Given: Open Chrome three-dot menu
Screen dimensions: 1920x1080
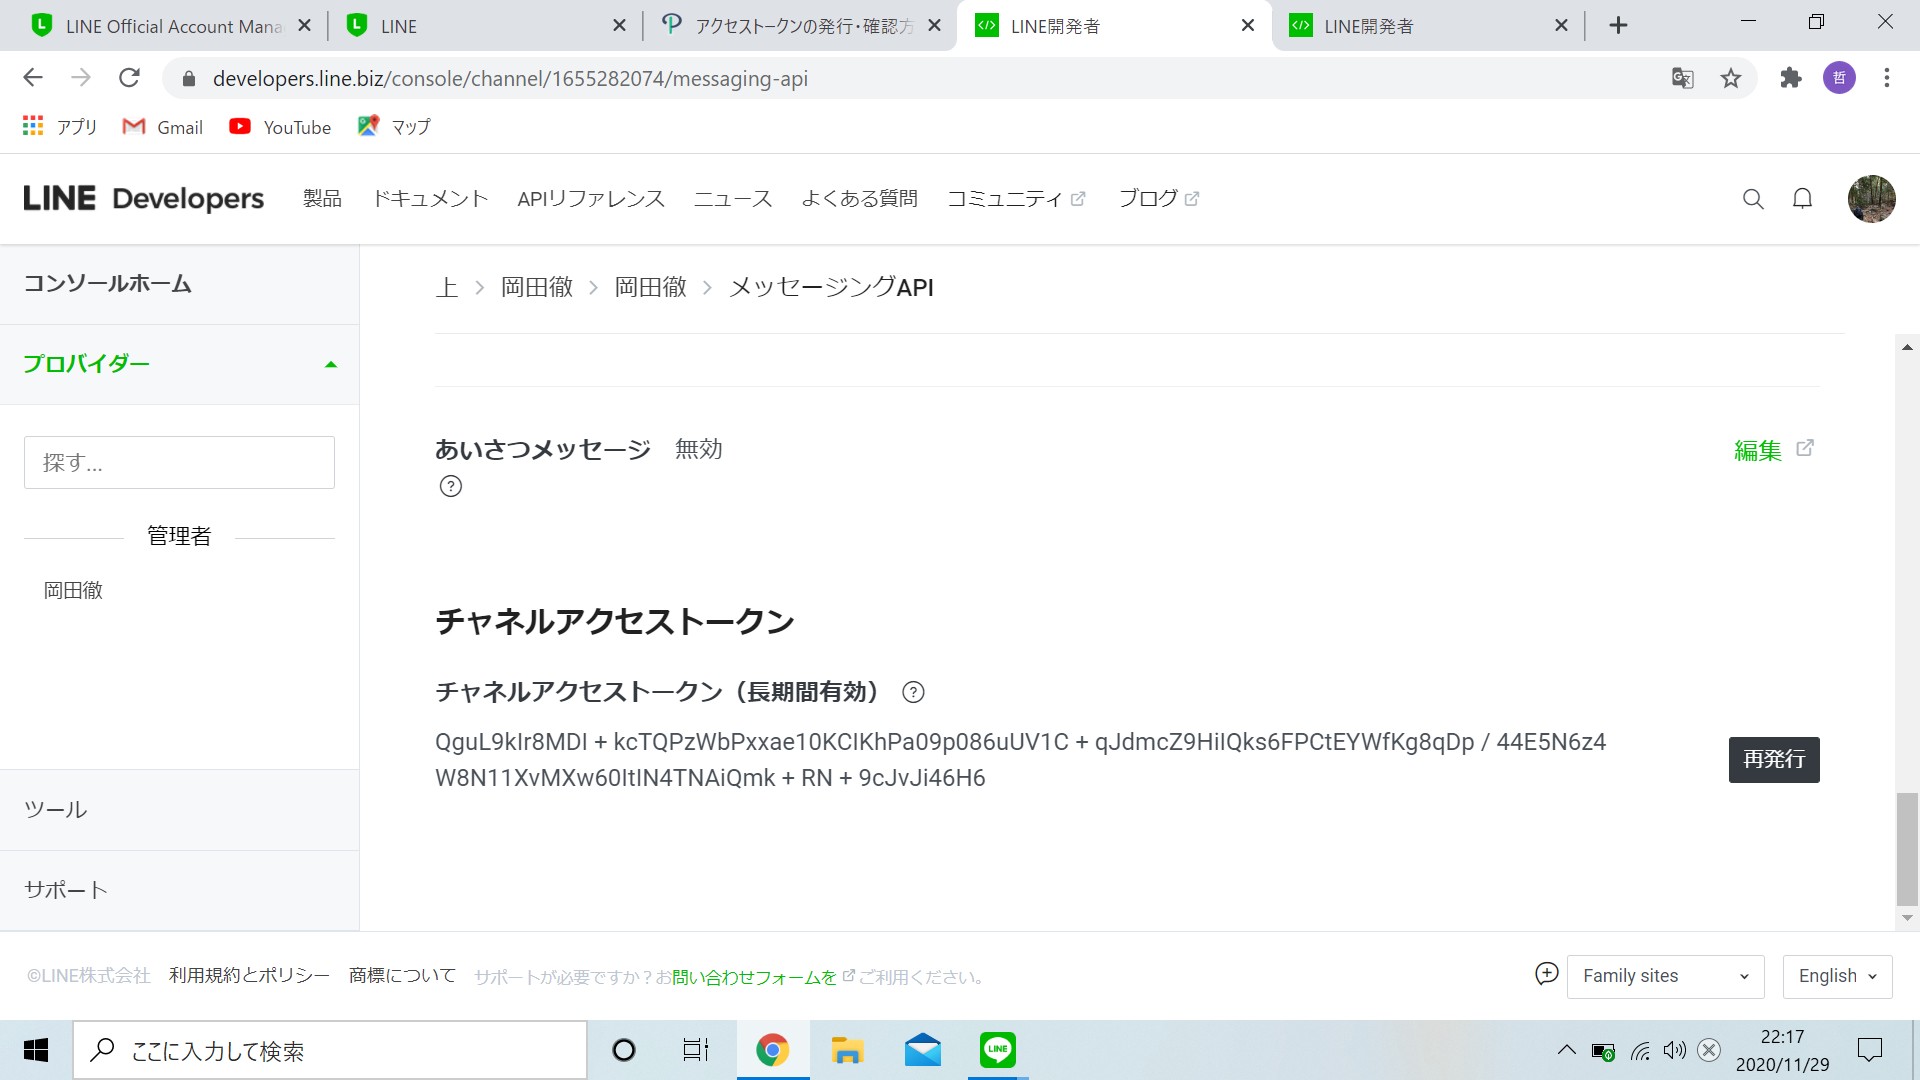Looking at the screenshot, I should point(1887,78).
